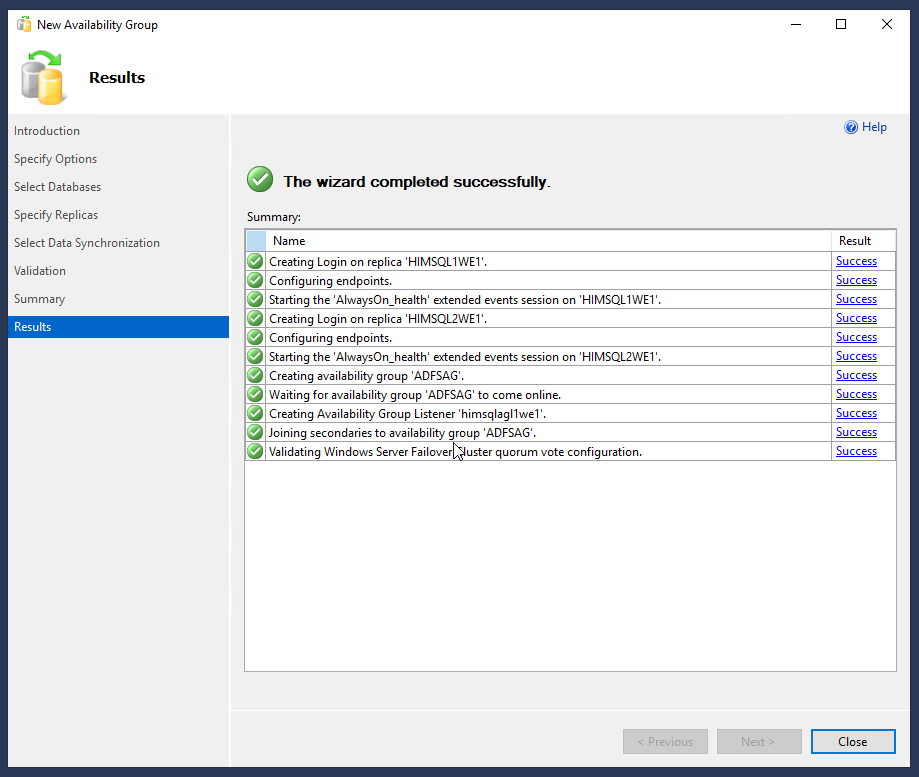The width and height of the screenshot is (919, 777).
Task: Click the Close button
Action: (853, 741)
